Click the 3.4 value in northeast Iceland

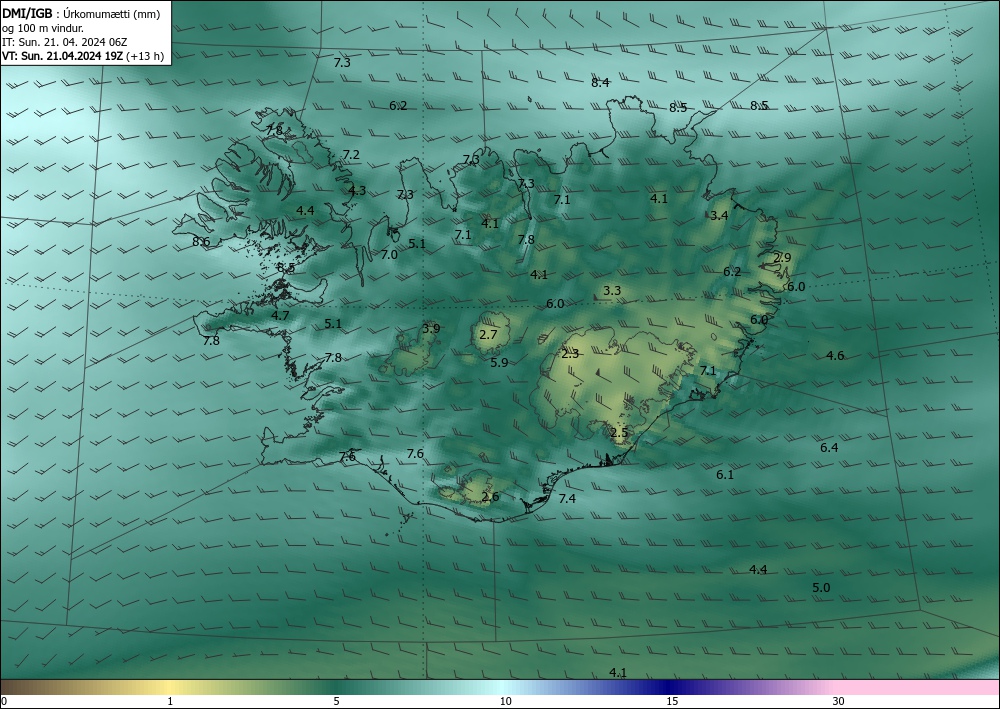pos(719,216)
